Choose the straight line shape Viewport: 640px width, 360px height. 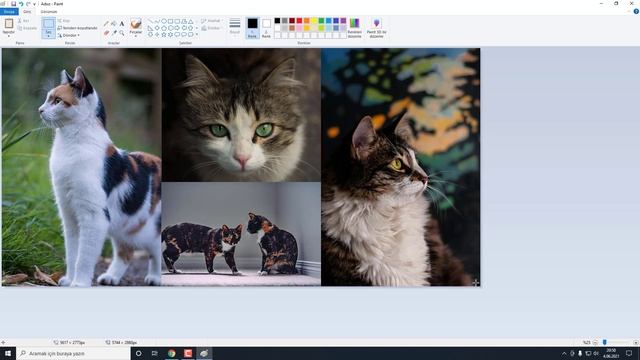[151, 21]
